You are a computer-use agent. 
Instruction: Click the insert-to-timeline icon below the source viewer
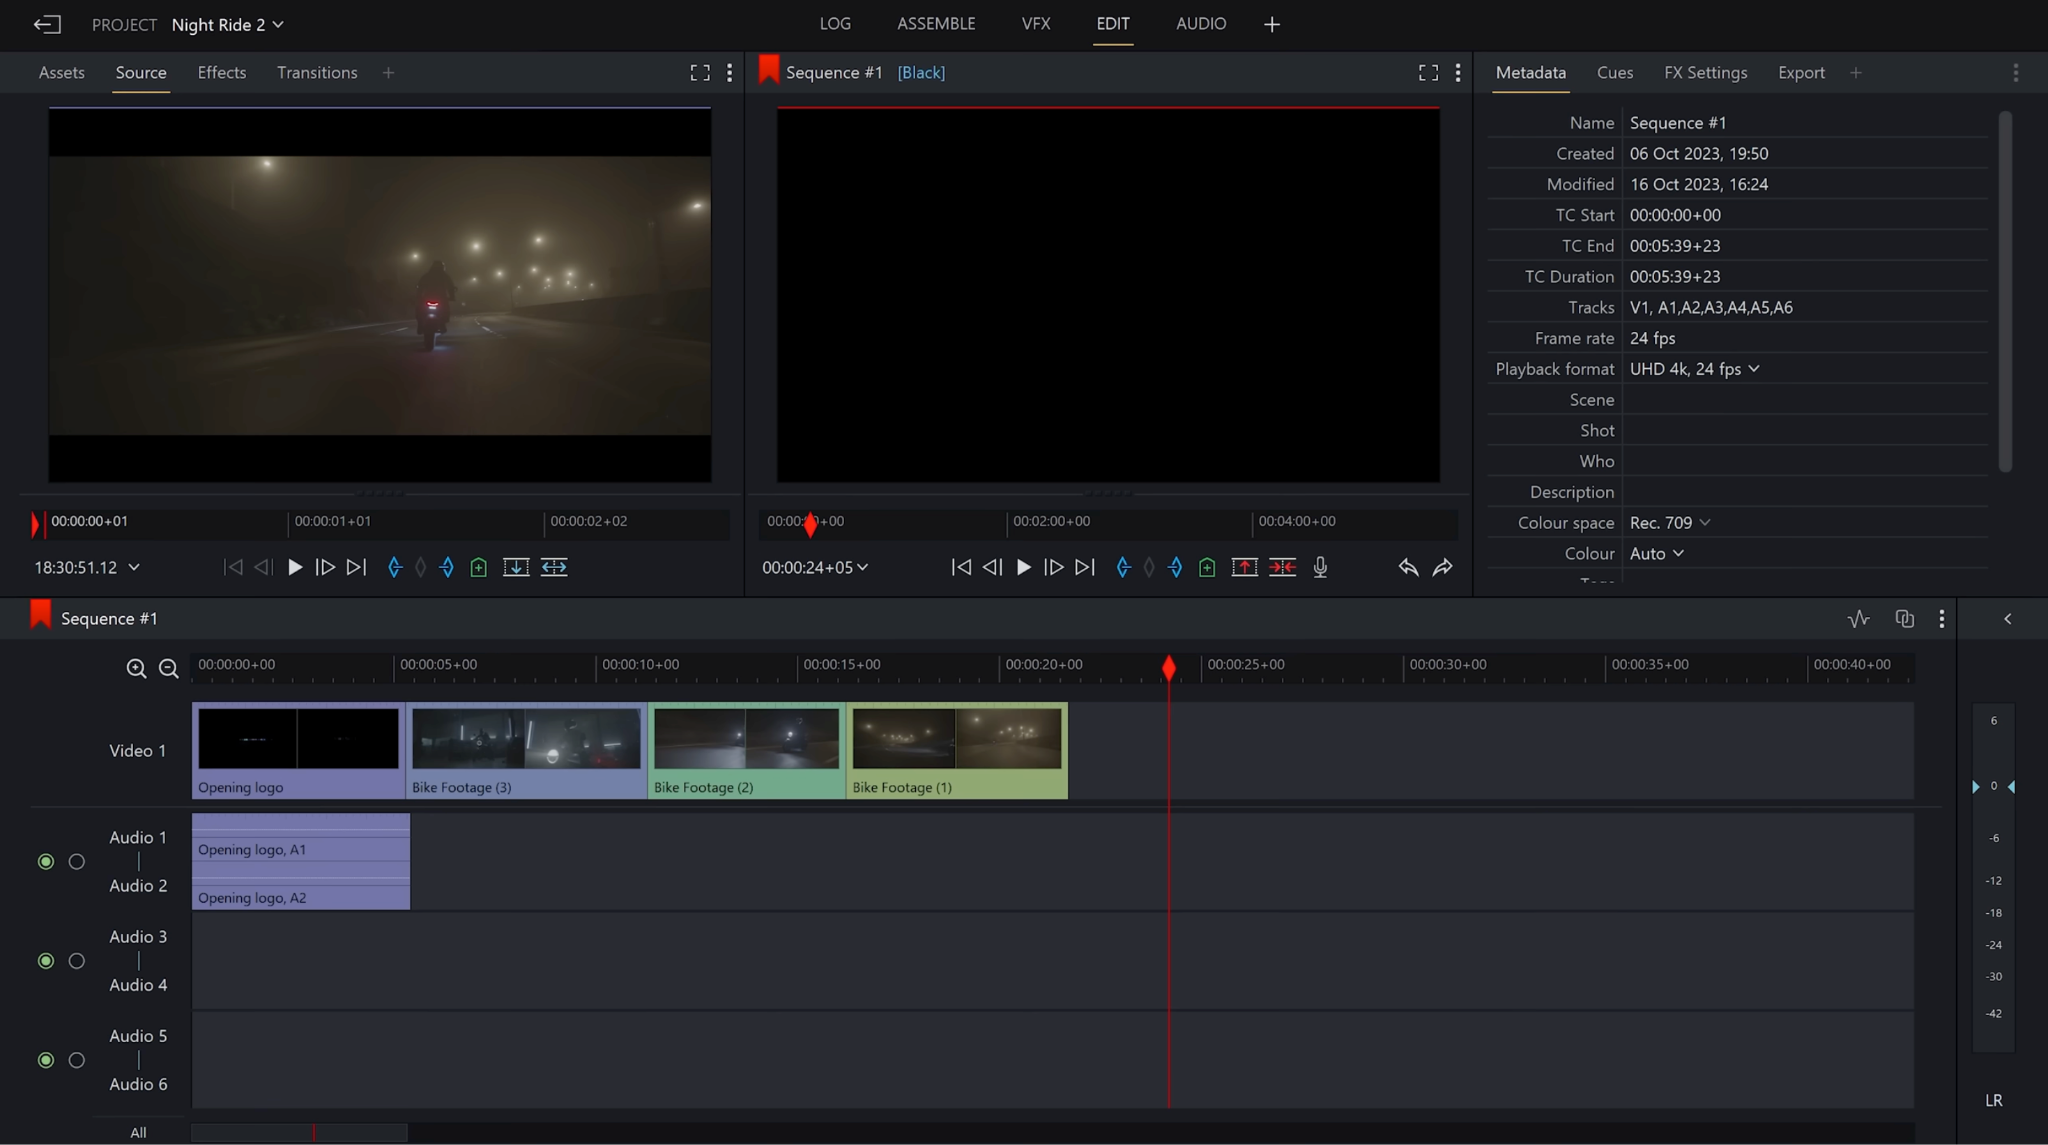point(516,567)
